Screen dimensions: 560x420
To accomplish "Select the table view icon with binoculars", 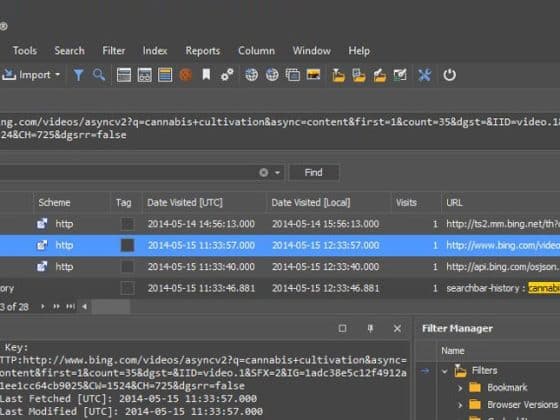I will tap(144, 75).
